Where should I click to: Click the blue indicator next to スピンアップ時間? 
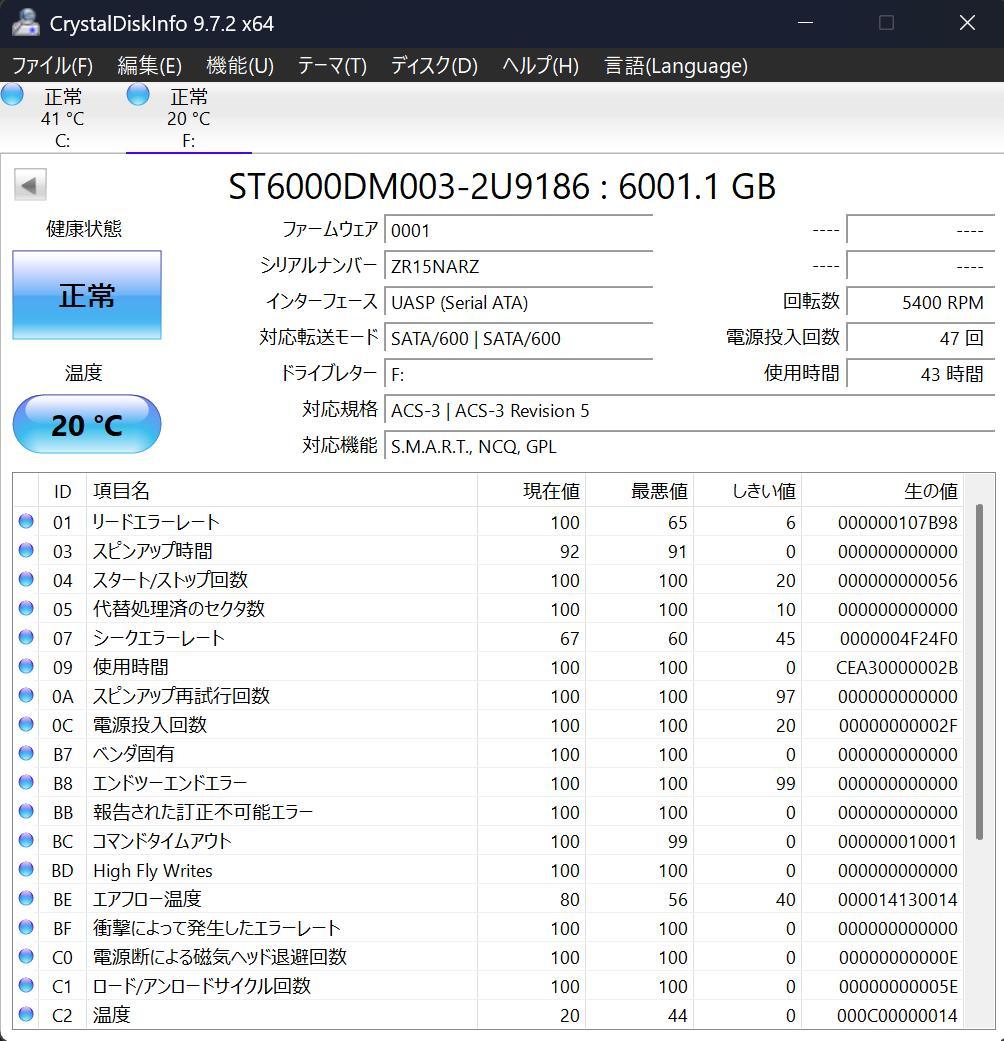point(25,550)
